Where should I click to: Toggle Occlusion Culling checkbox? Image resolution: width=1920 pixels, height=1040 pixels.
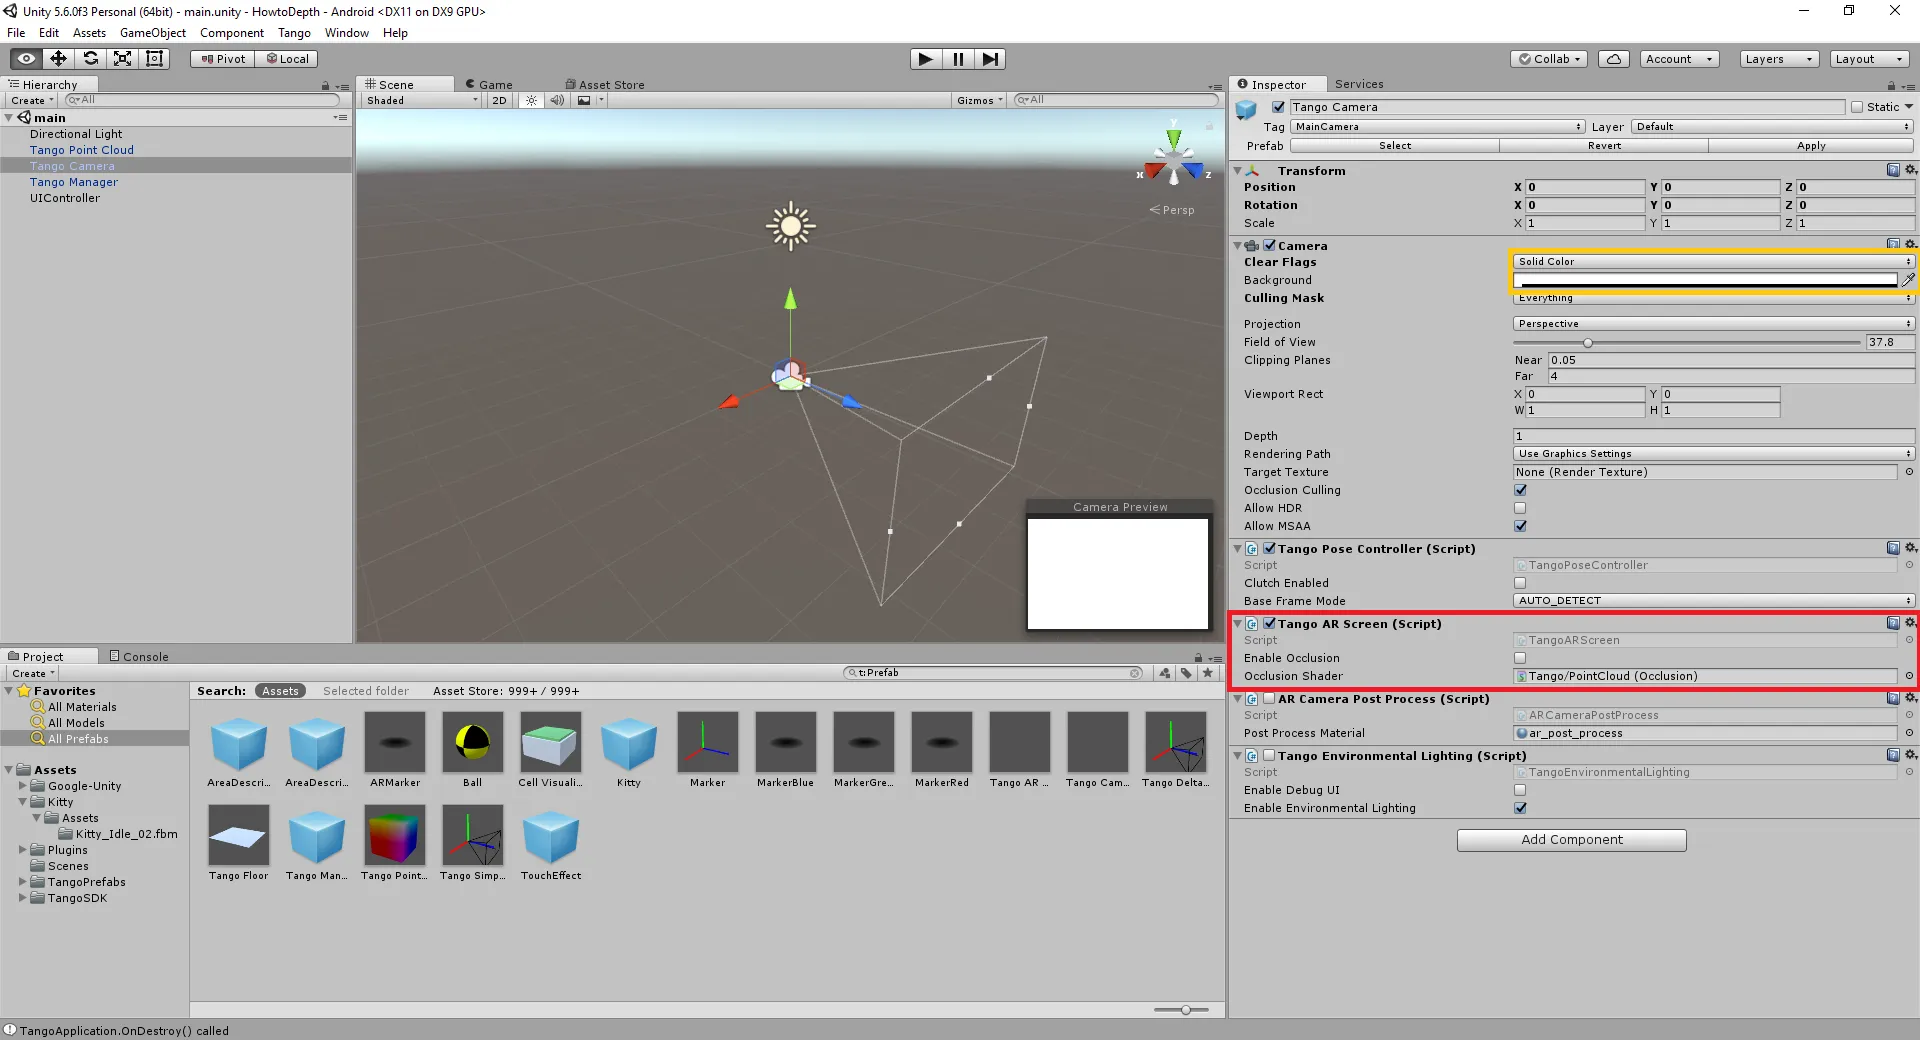[1520, 490]
